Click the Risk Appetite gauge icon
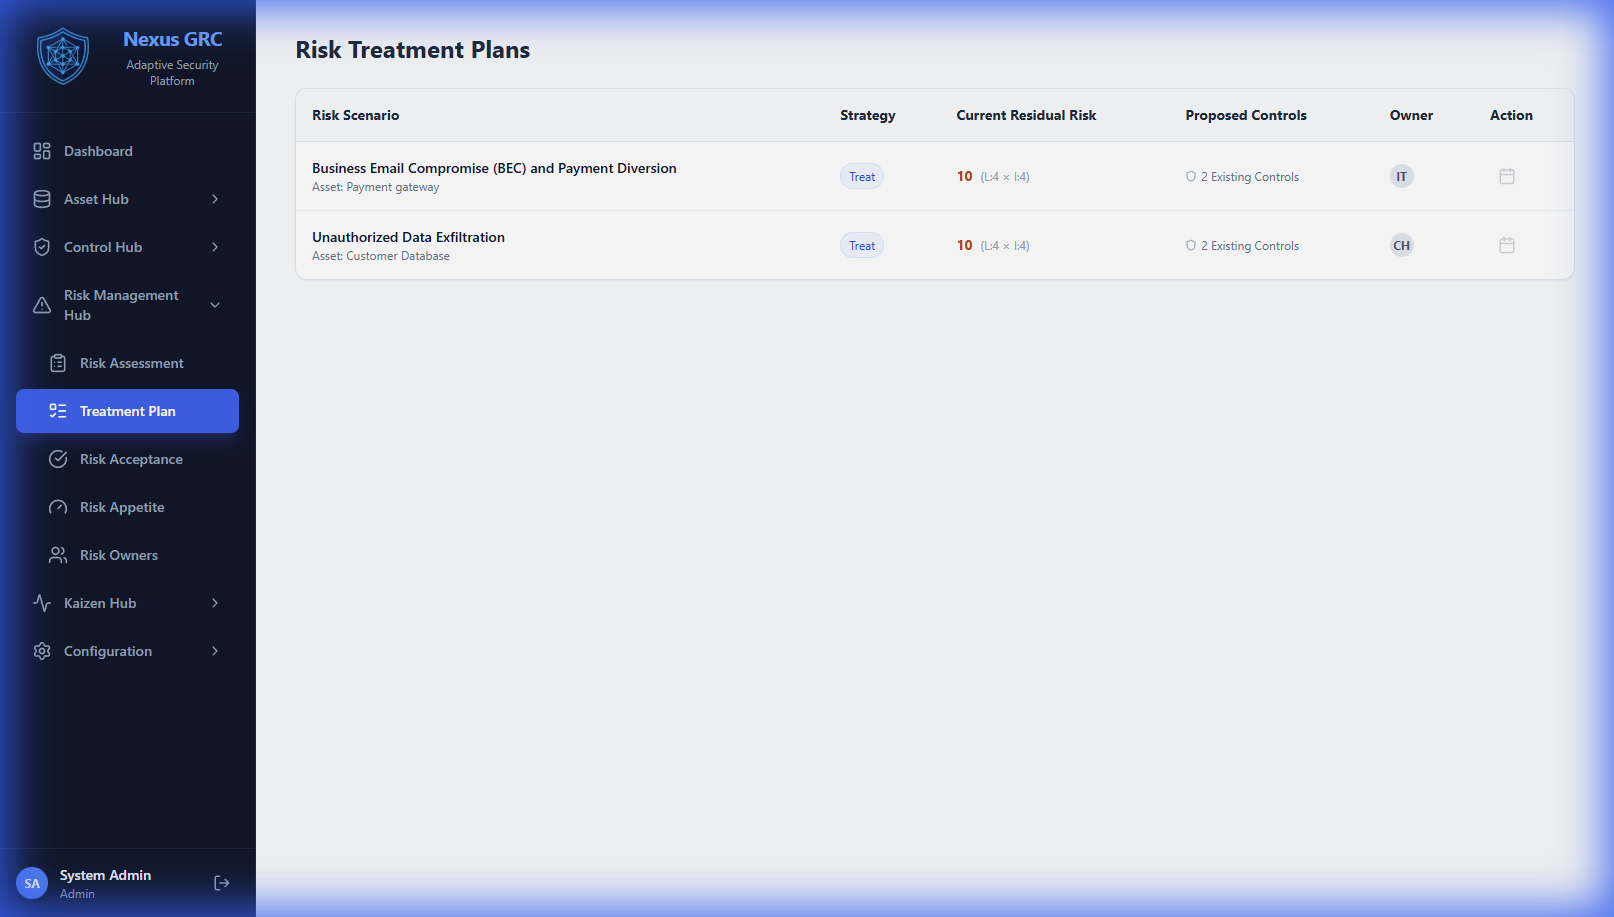Screen dimensions: 1614x917 click(59, 507)
